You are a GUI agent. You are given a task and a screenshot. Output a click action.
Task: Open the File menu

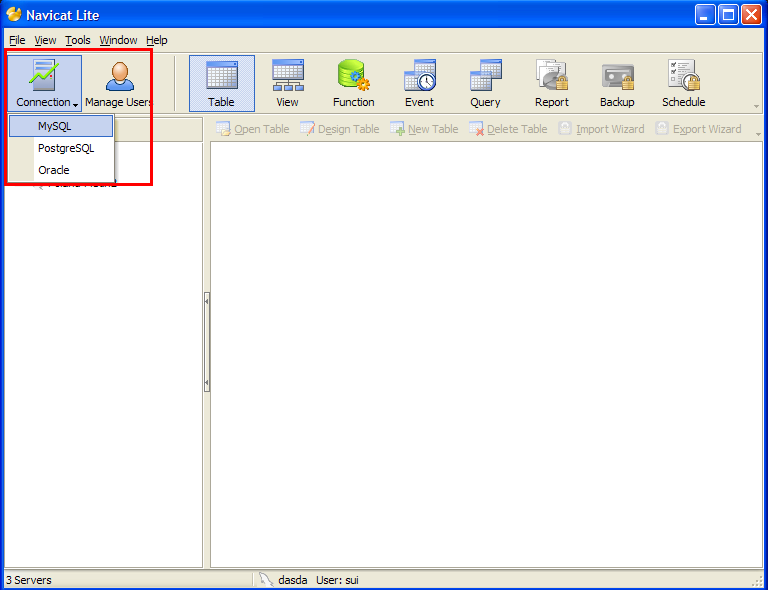point(17,40)
